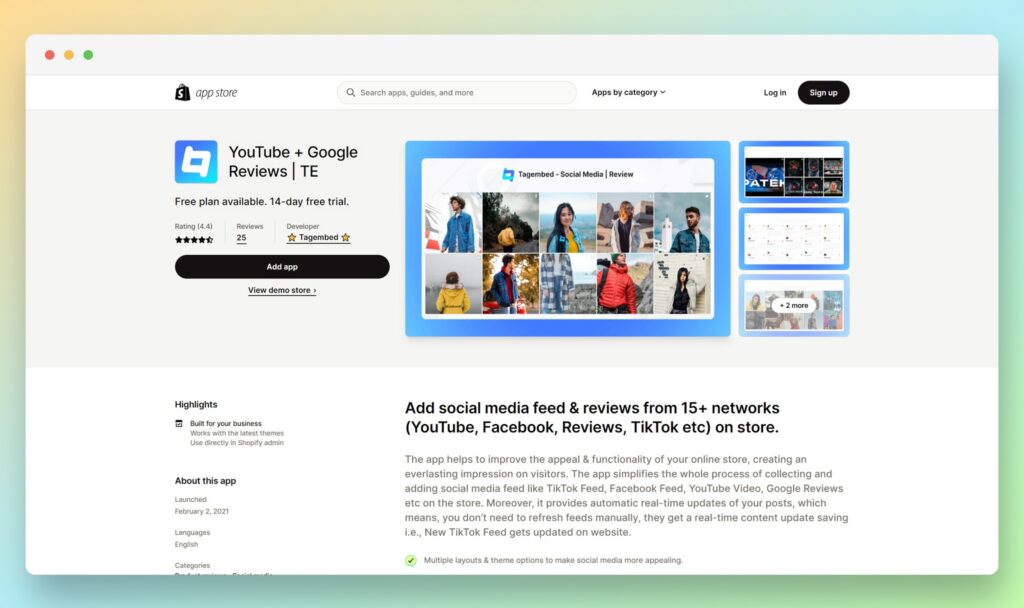This screenshot has width=1024, height=608.
Task: Click the English language value
Action: 186,545
